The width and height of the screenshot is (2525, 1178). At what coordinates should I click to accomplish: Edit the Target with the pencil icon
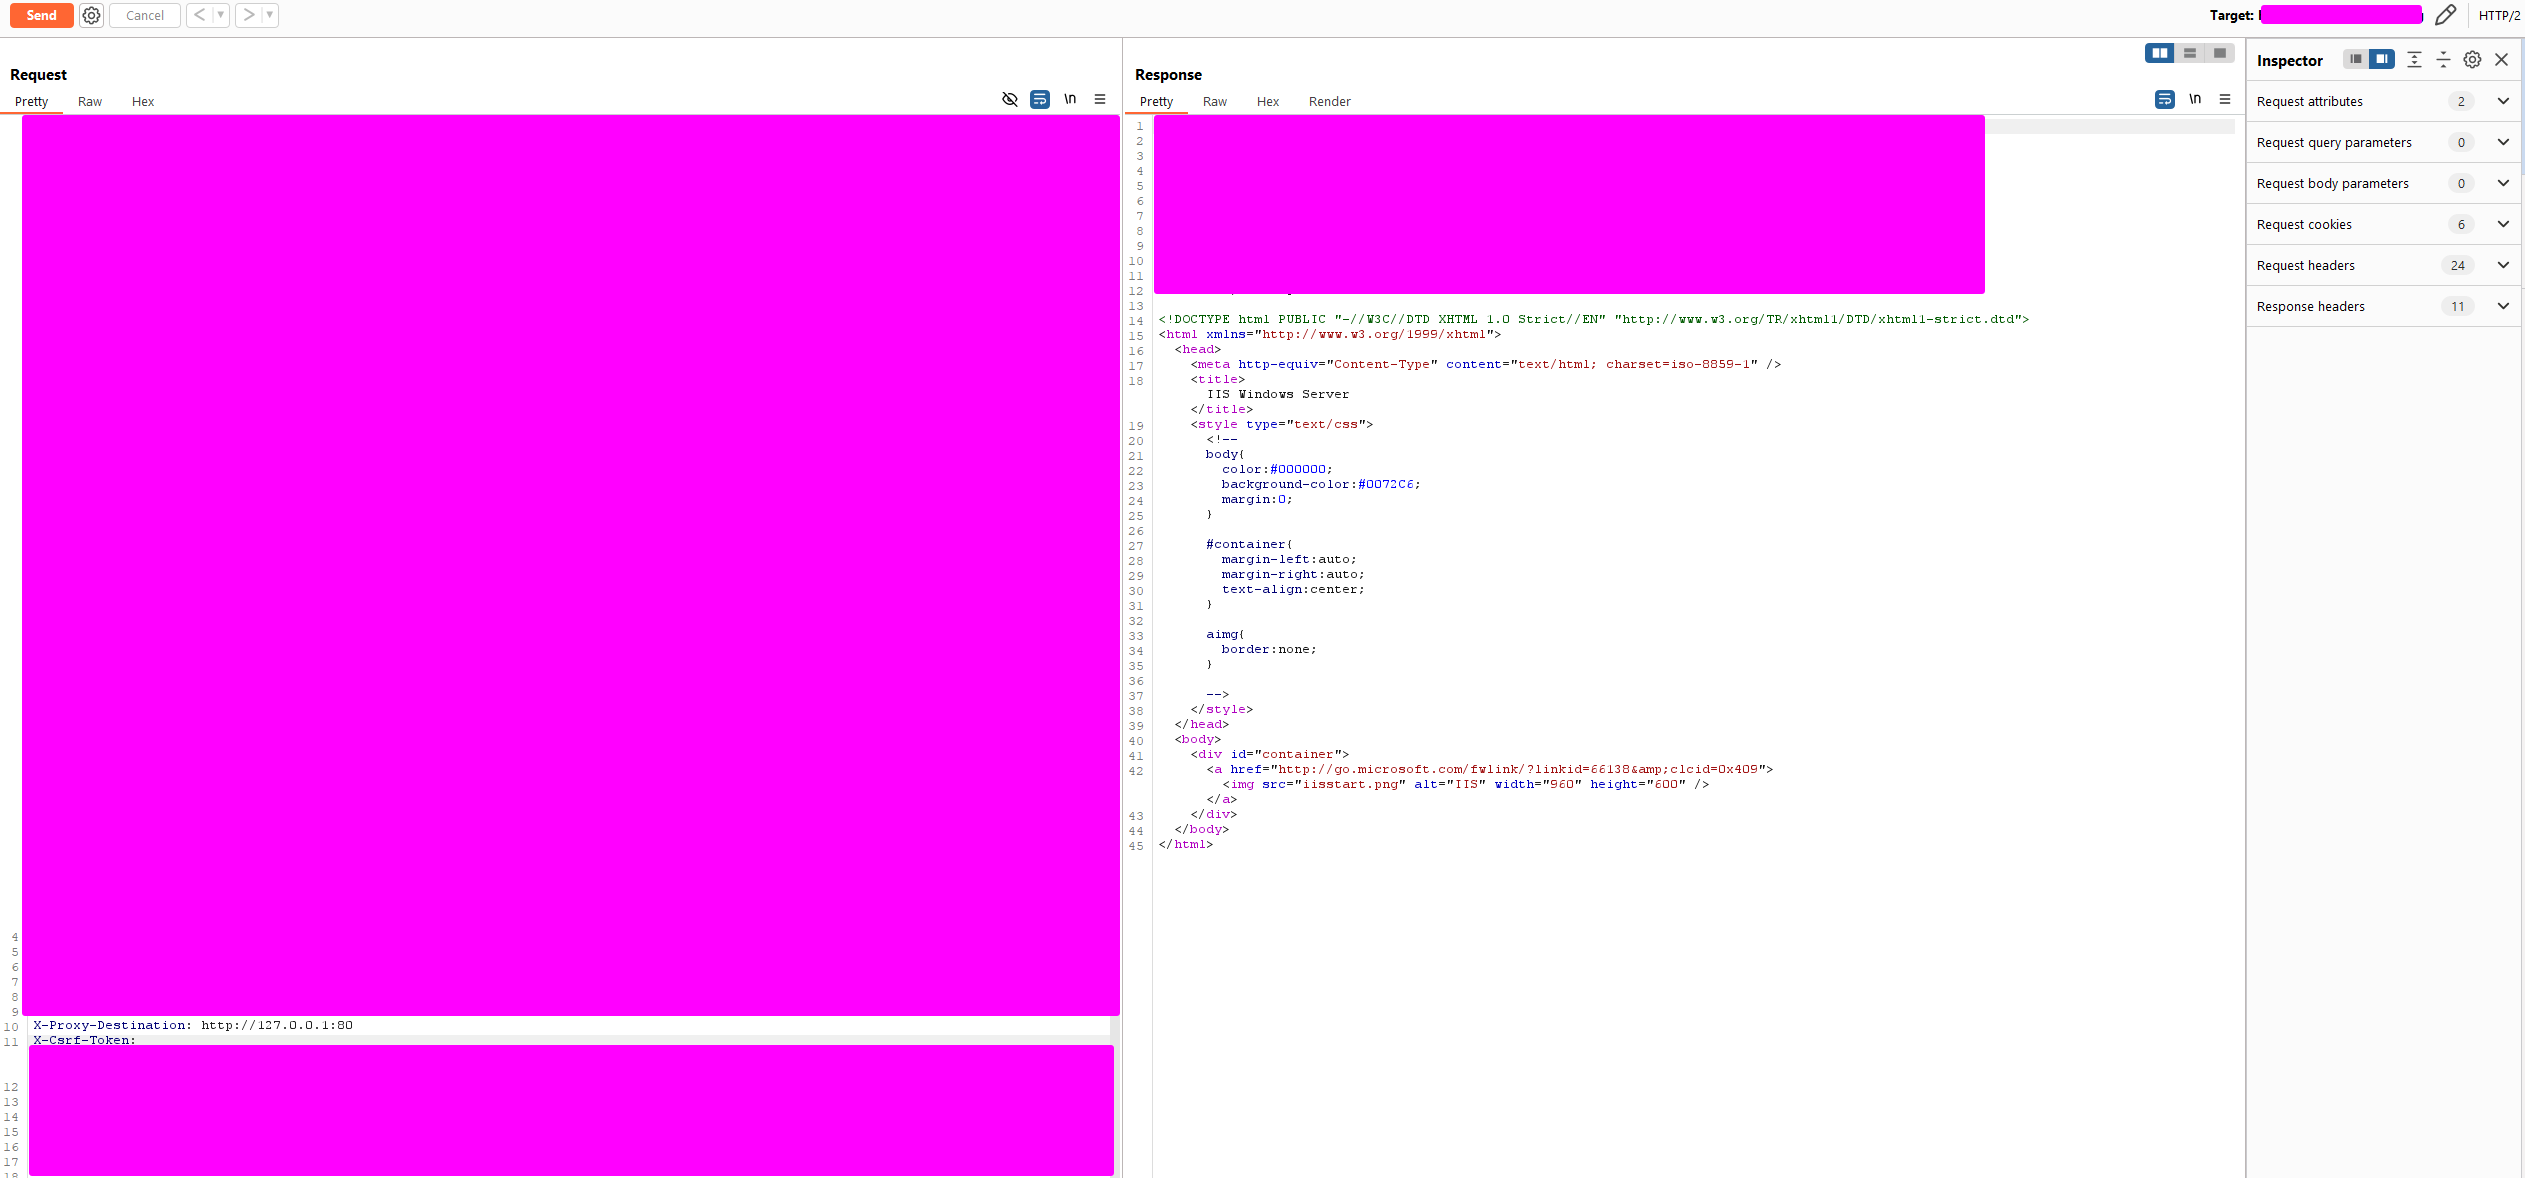tap(2445, 15)
